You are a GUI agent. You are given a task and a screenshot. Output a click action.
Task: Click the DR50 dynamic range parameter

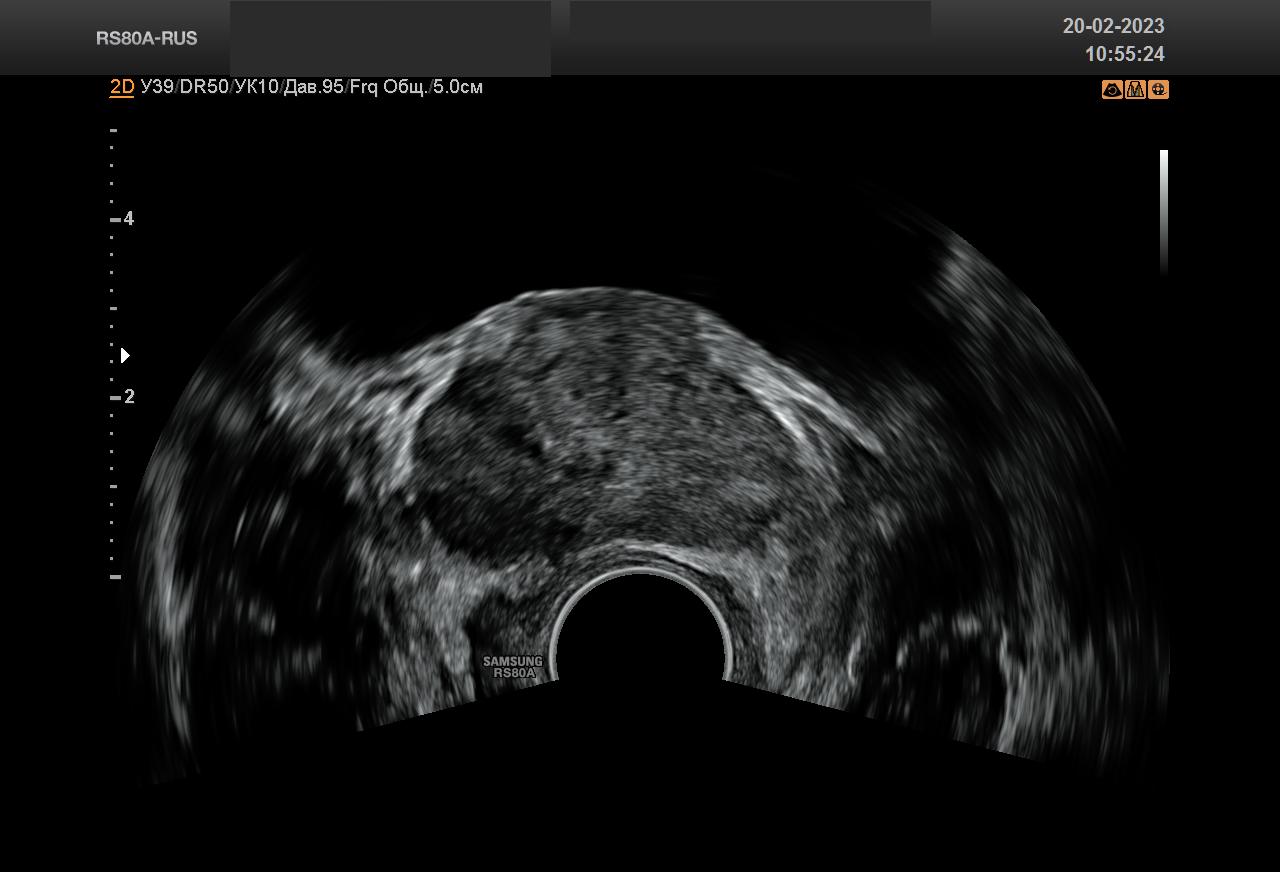[x=204, y=87]
